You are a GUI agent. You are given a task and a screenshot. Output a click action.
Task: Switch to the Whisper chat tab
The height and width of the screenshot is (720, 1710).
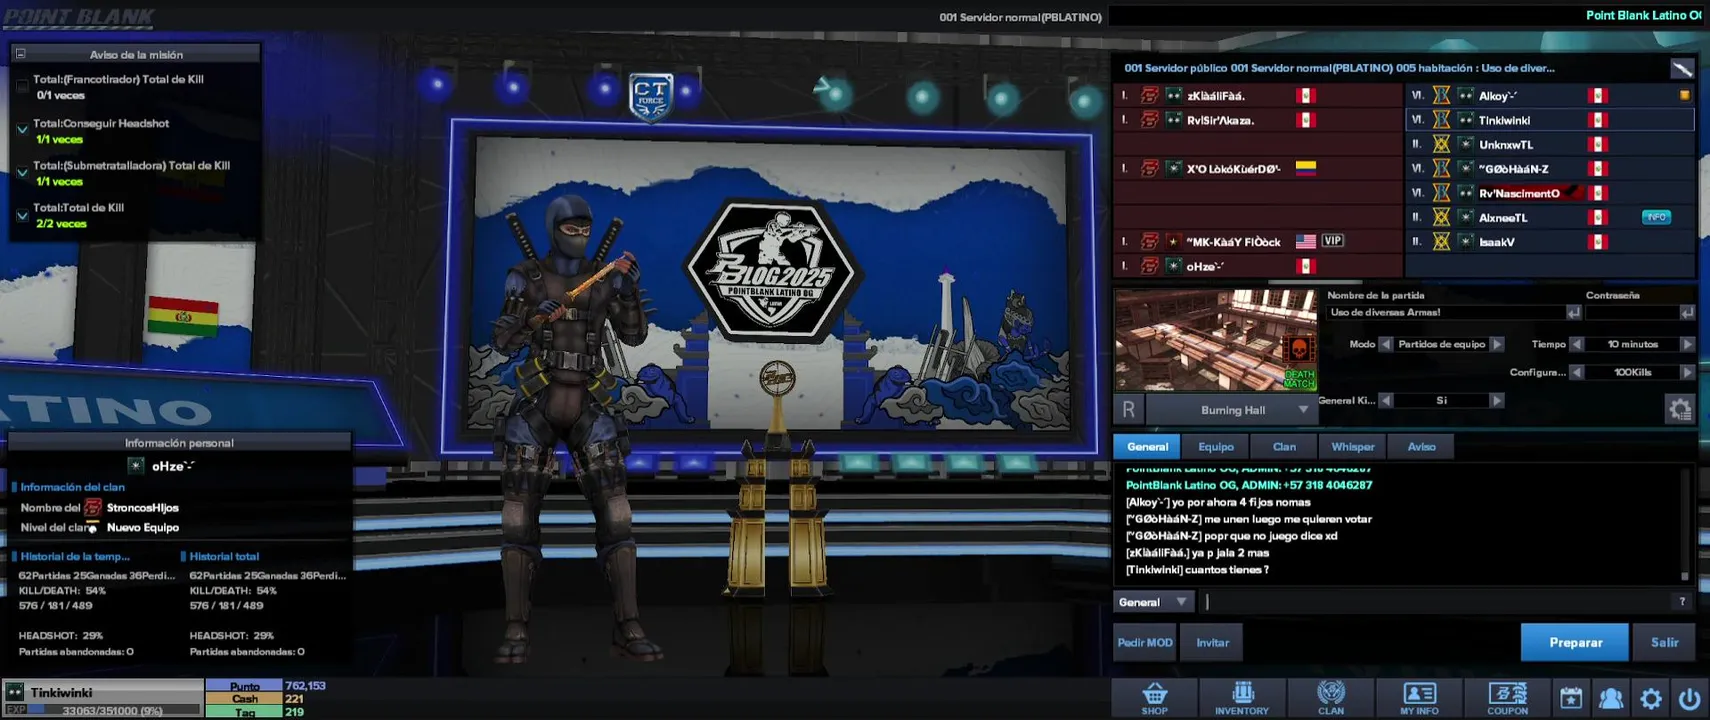point(1353,447)
